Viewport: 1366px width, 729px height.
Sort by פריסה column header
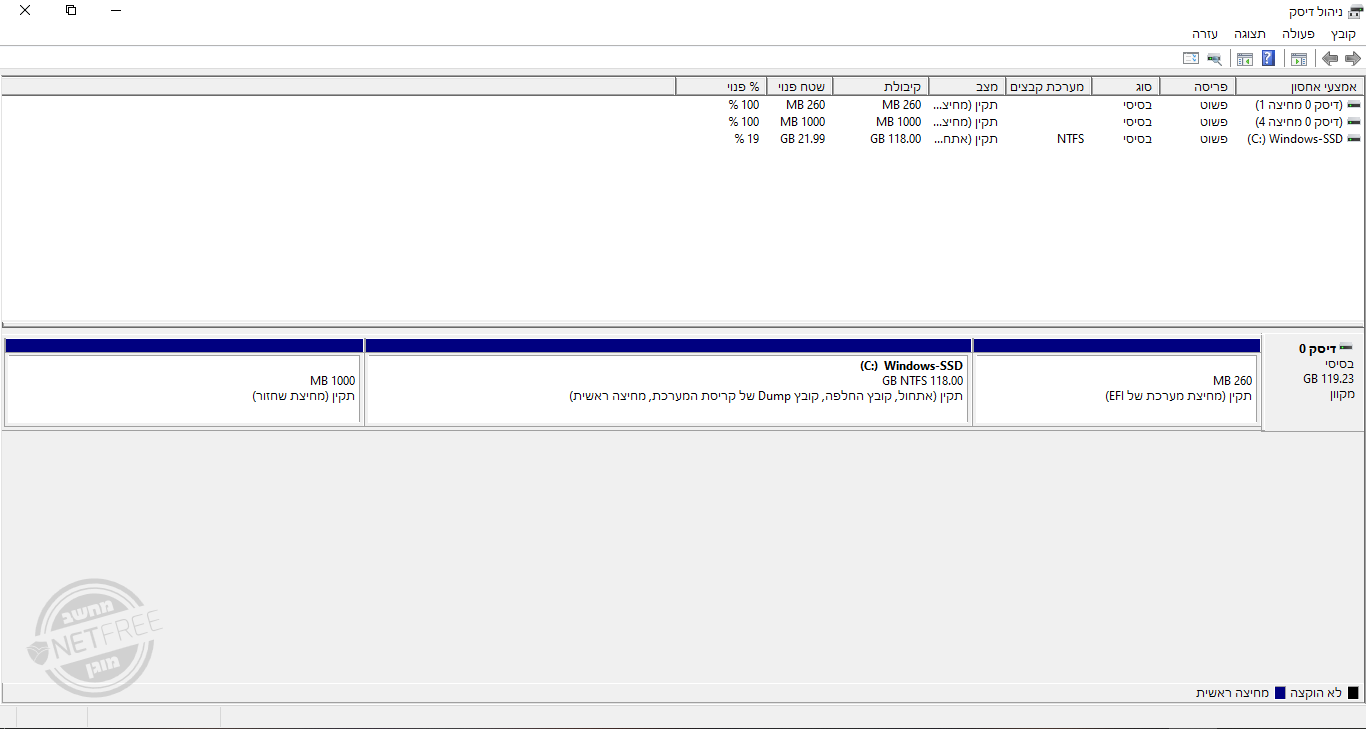pyautogui.click(x=1198, y=87)
